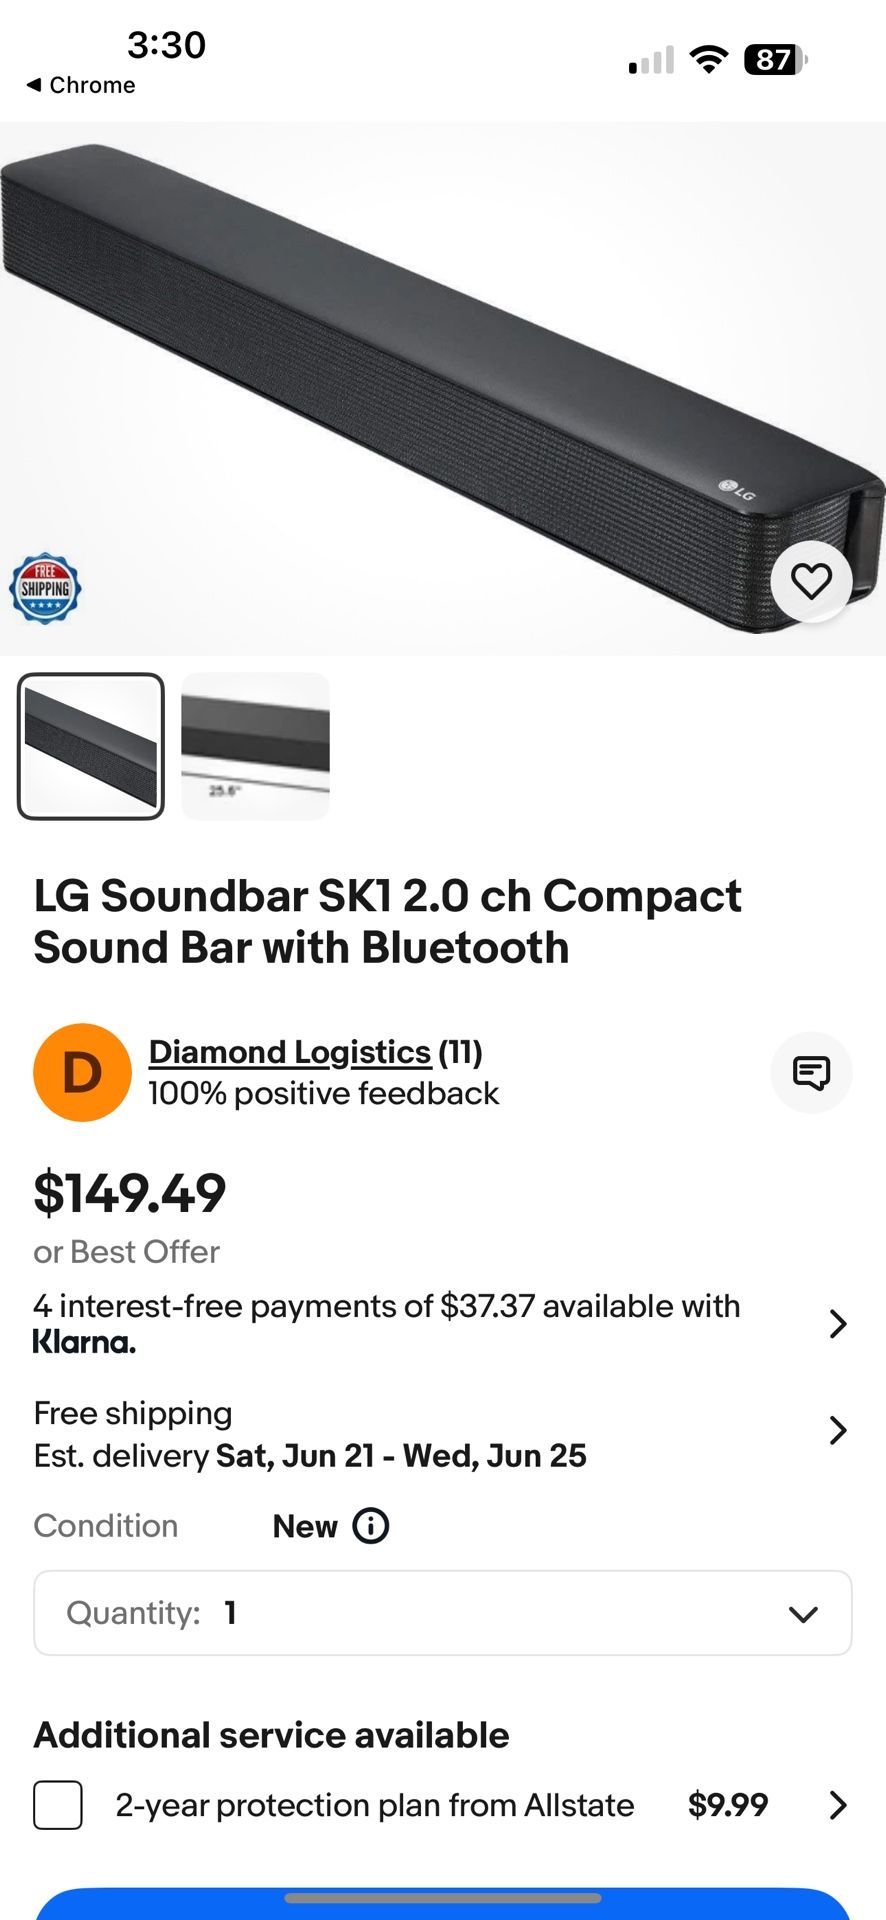Screen dimensions: 886x1920
Task: Select the measurement thumbnail showing 25.6 inches
Action: 255,746
